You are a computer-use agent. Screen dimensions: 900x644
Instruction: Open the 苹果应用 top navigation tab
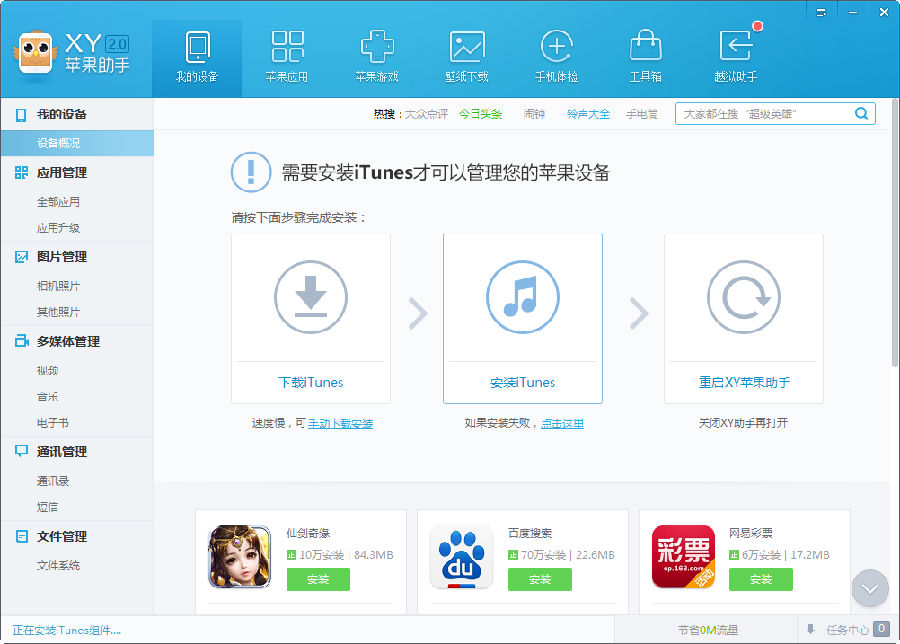click(x=287, y=58)
